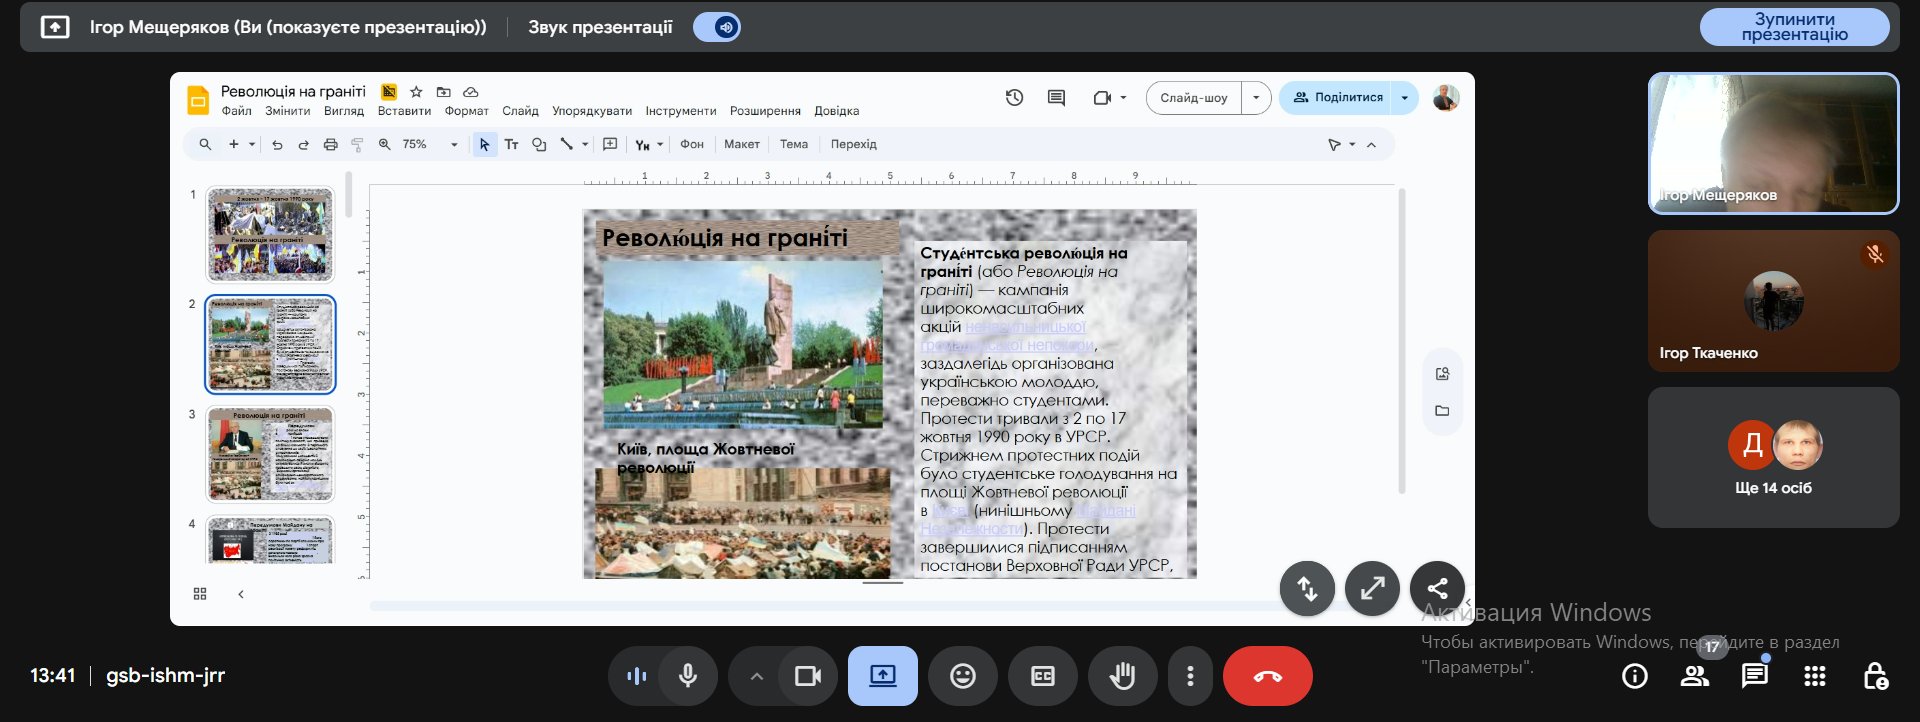This screenshot has height=722, width=1920.
Task: Hang up with the red leave call button
Action: pyautogui.click(x=1267, y=676)
